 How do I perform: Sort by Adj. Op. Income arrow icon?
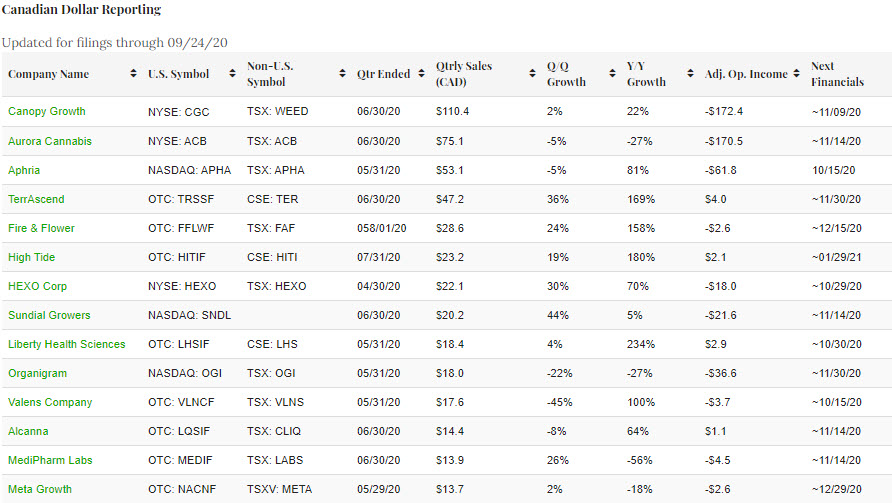pyautogui.click(x=795, y=74)
